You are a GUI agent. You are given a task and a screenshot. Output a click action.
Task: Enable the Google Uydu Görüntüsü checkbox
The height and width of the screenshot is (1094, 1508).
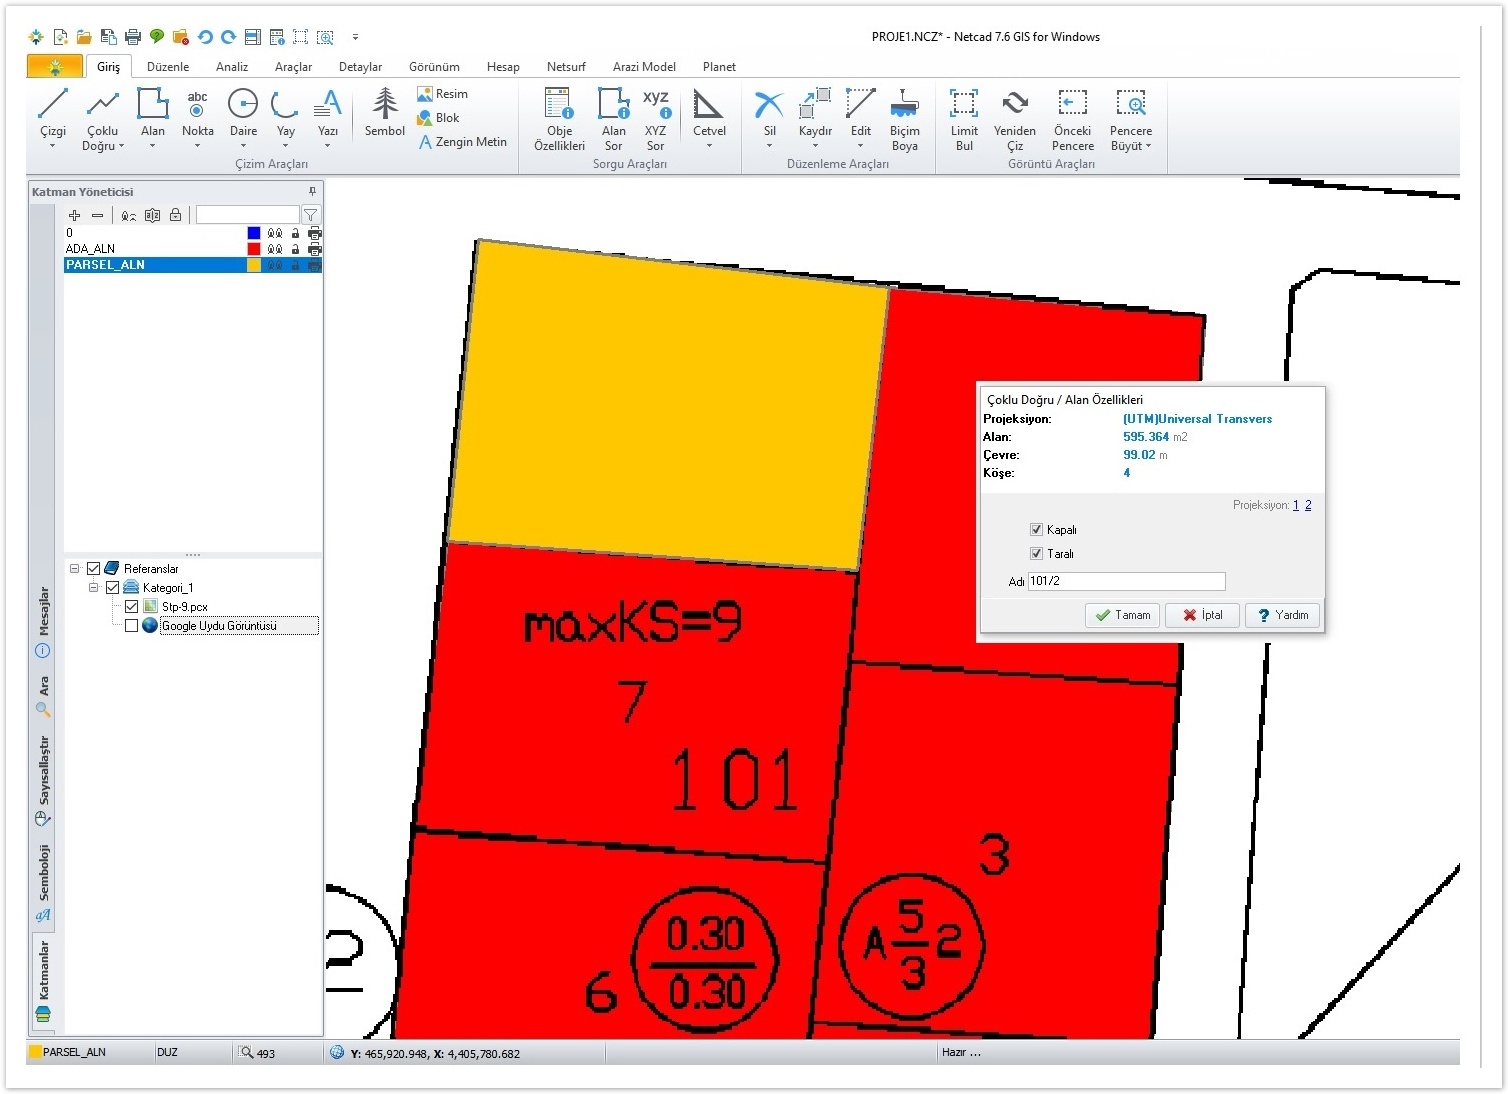(131, 626)
